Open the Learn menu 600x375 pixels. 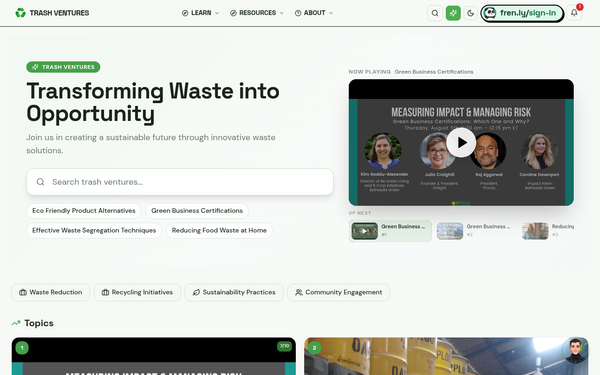tap(201, 13)
